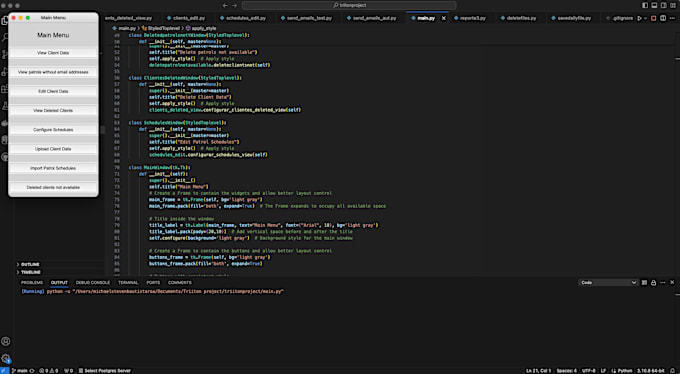Open the Manage gear icon

pos(6,359)
